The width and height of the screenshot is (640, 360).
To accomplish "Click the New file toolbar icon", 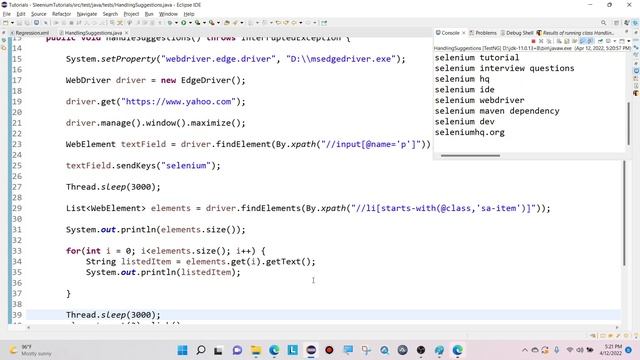I will tap(6, 23).
